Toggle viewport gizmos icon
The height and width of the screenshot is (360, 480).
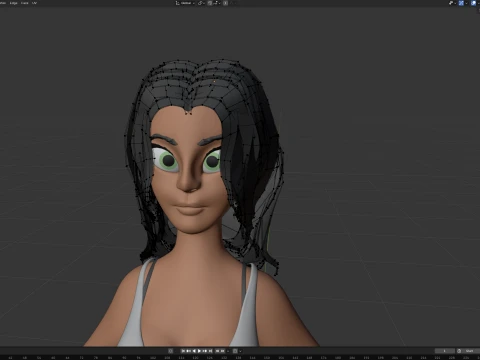(461, 3)
